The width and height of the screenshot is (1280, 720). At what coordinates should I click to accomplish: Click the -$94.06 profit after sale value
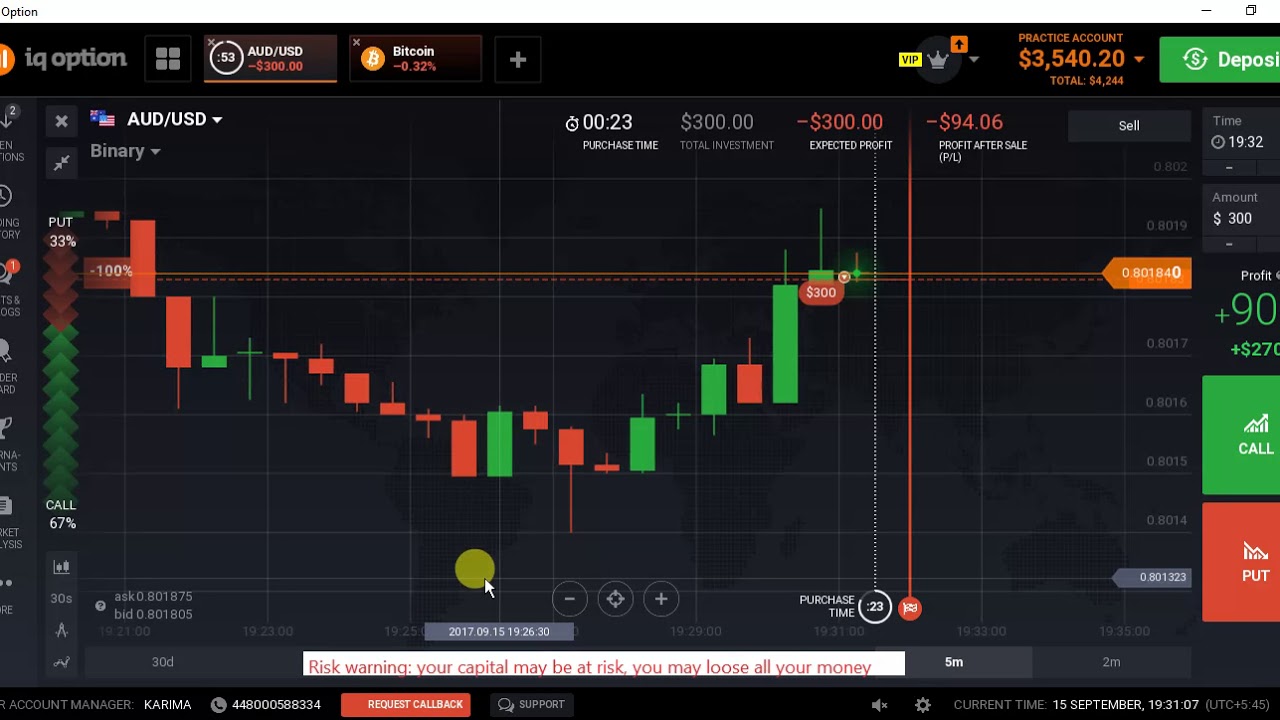click(x=964, y=122)
